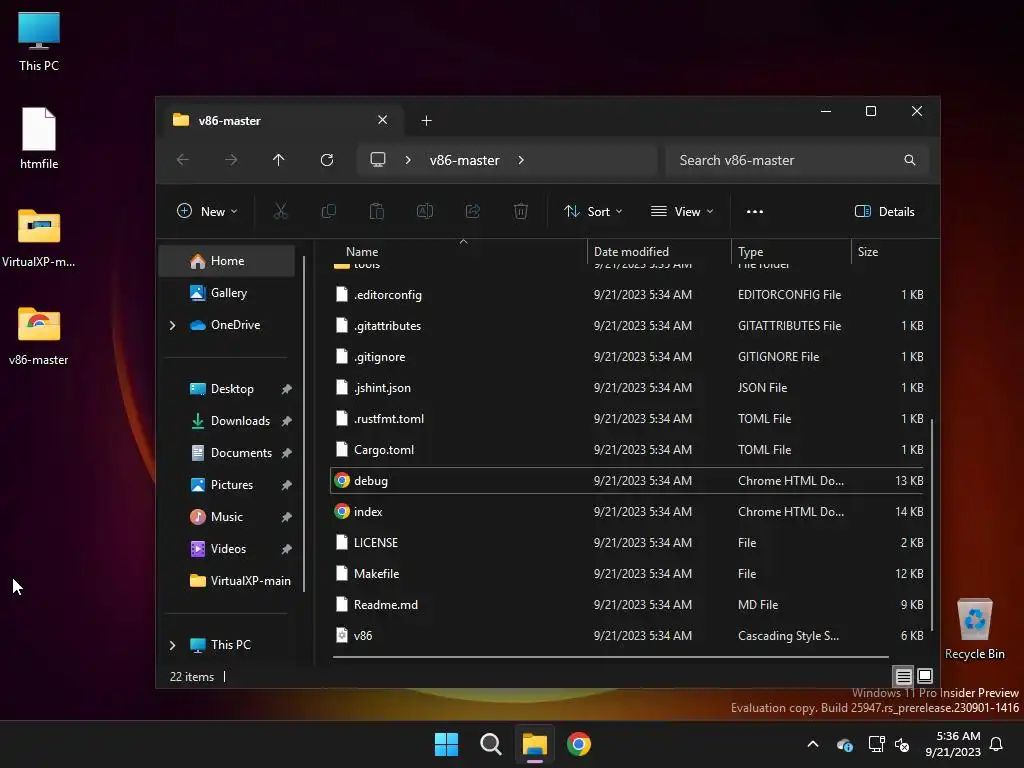Go up one folder level

(x=279, y=160)
